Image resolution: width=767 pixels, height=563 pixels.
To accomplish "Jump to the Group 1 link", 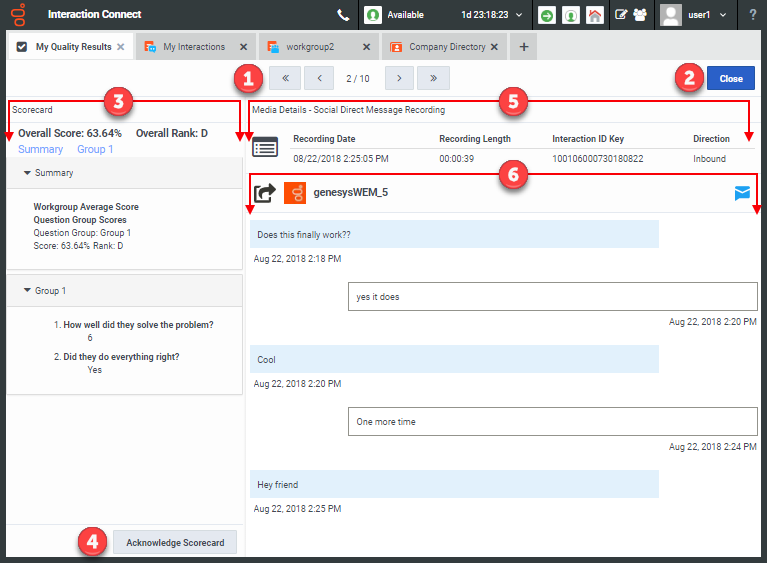I will (x=95, y=149).
